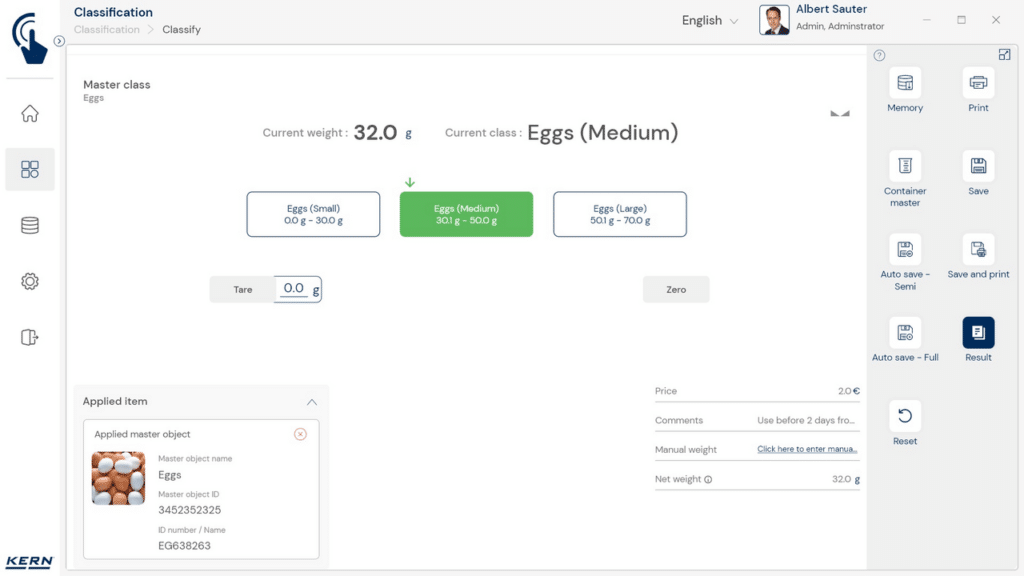Save the current weighing result
Screen dimensions: 1024x576
(978, 166)
